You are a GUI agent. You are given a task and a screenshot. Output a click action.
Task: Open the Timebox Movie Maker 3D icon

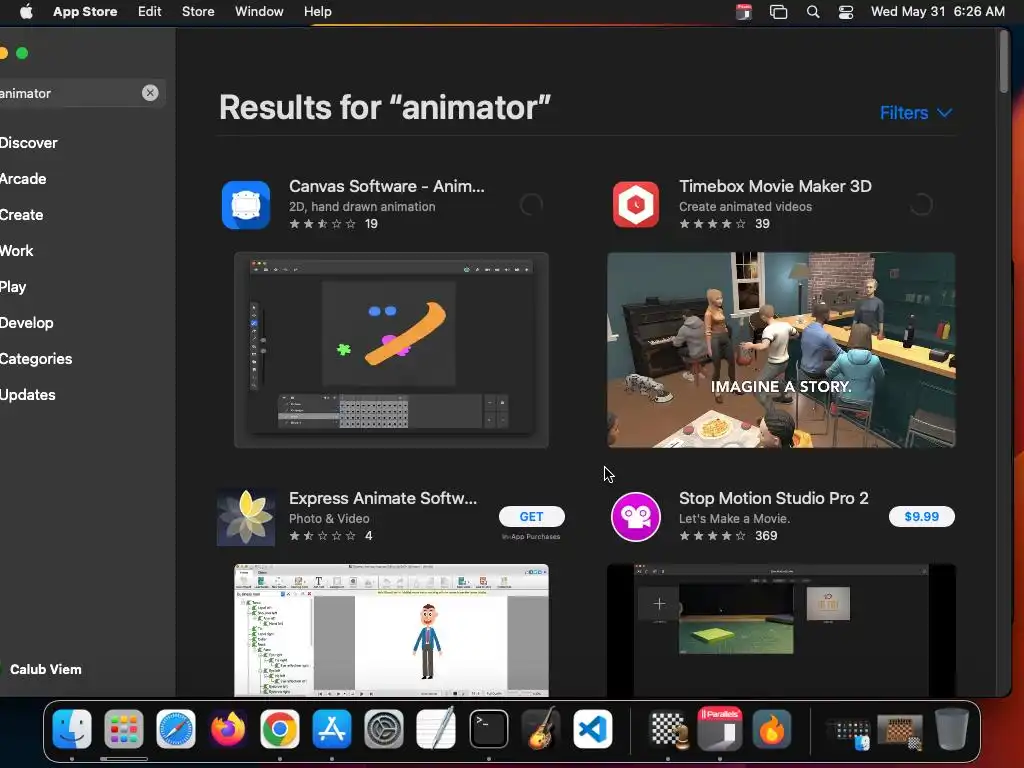tap(636, 205)
